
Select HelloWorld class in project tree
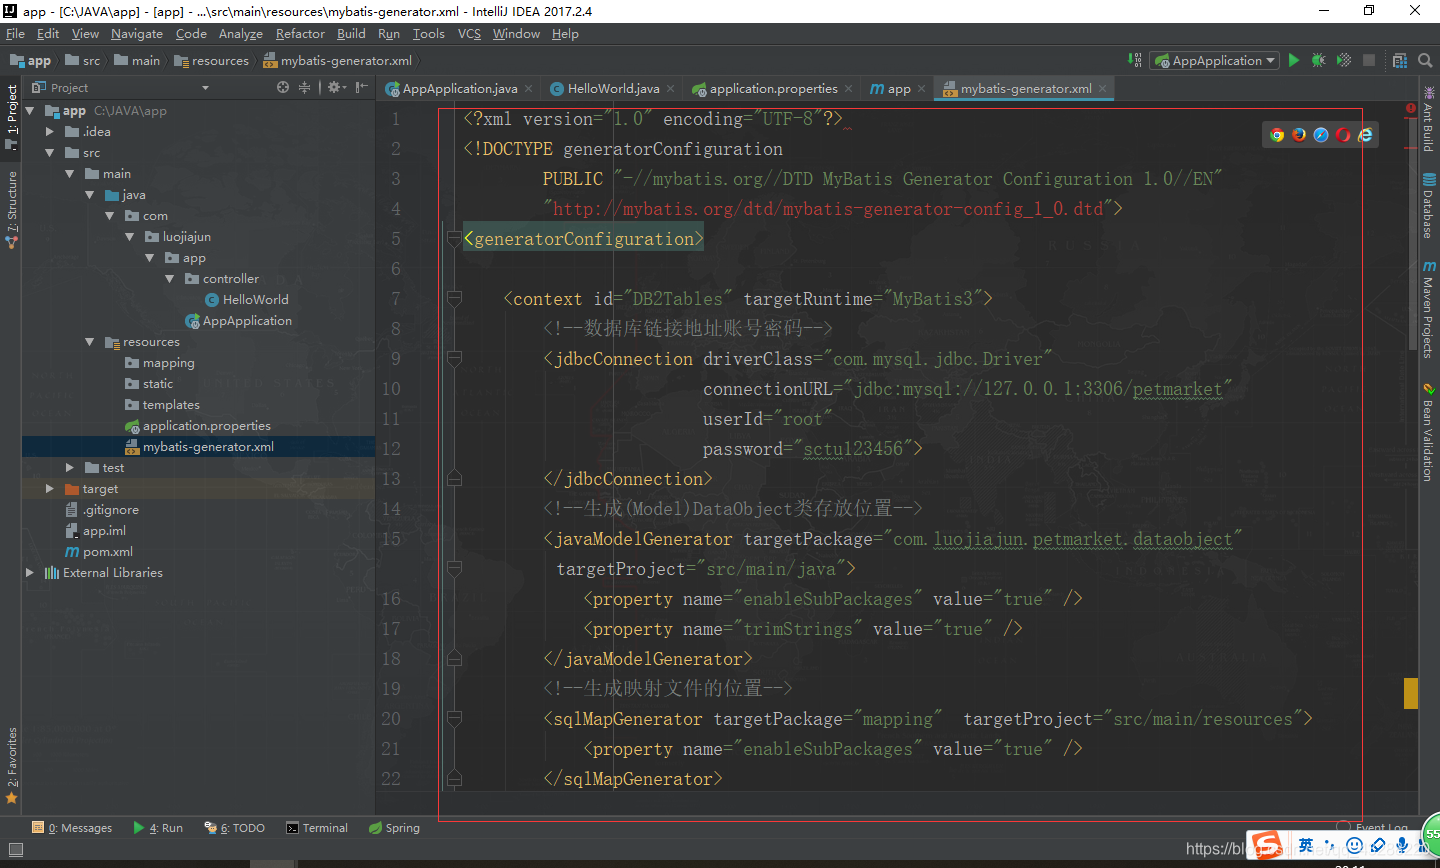tap(247, 300)
